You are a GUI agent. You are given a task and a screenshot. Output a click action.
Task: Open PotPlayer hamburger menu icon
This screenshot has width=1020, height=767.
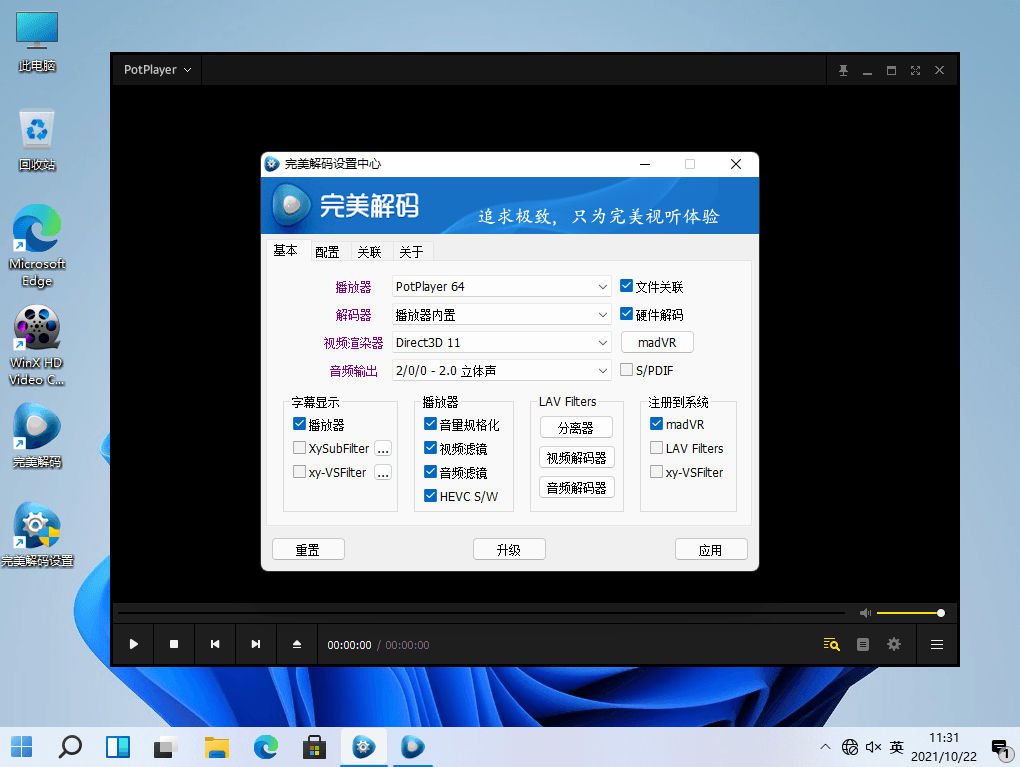pos(937,645)
